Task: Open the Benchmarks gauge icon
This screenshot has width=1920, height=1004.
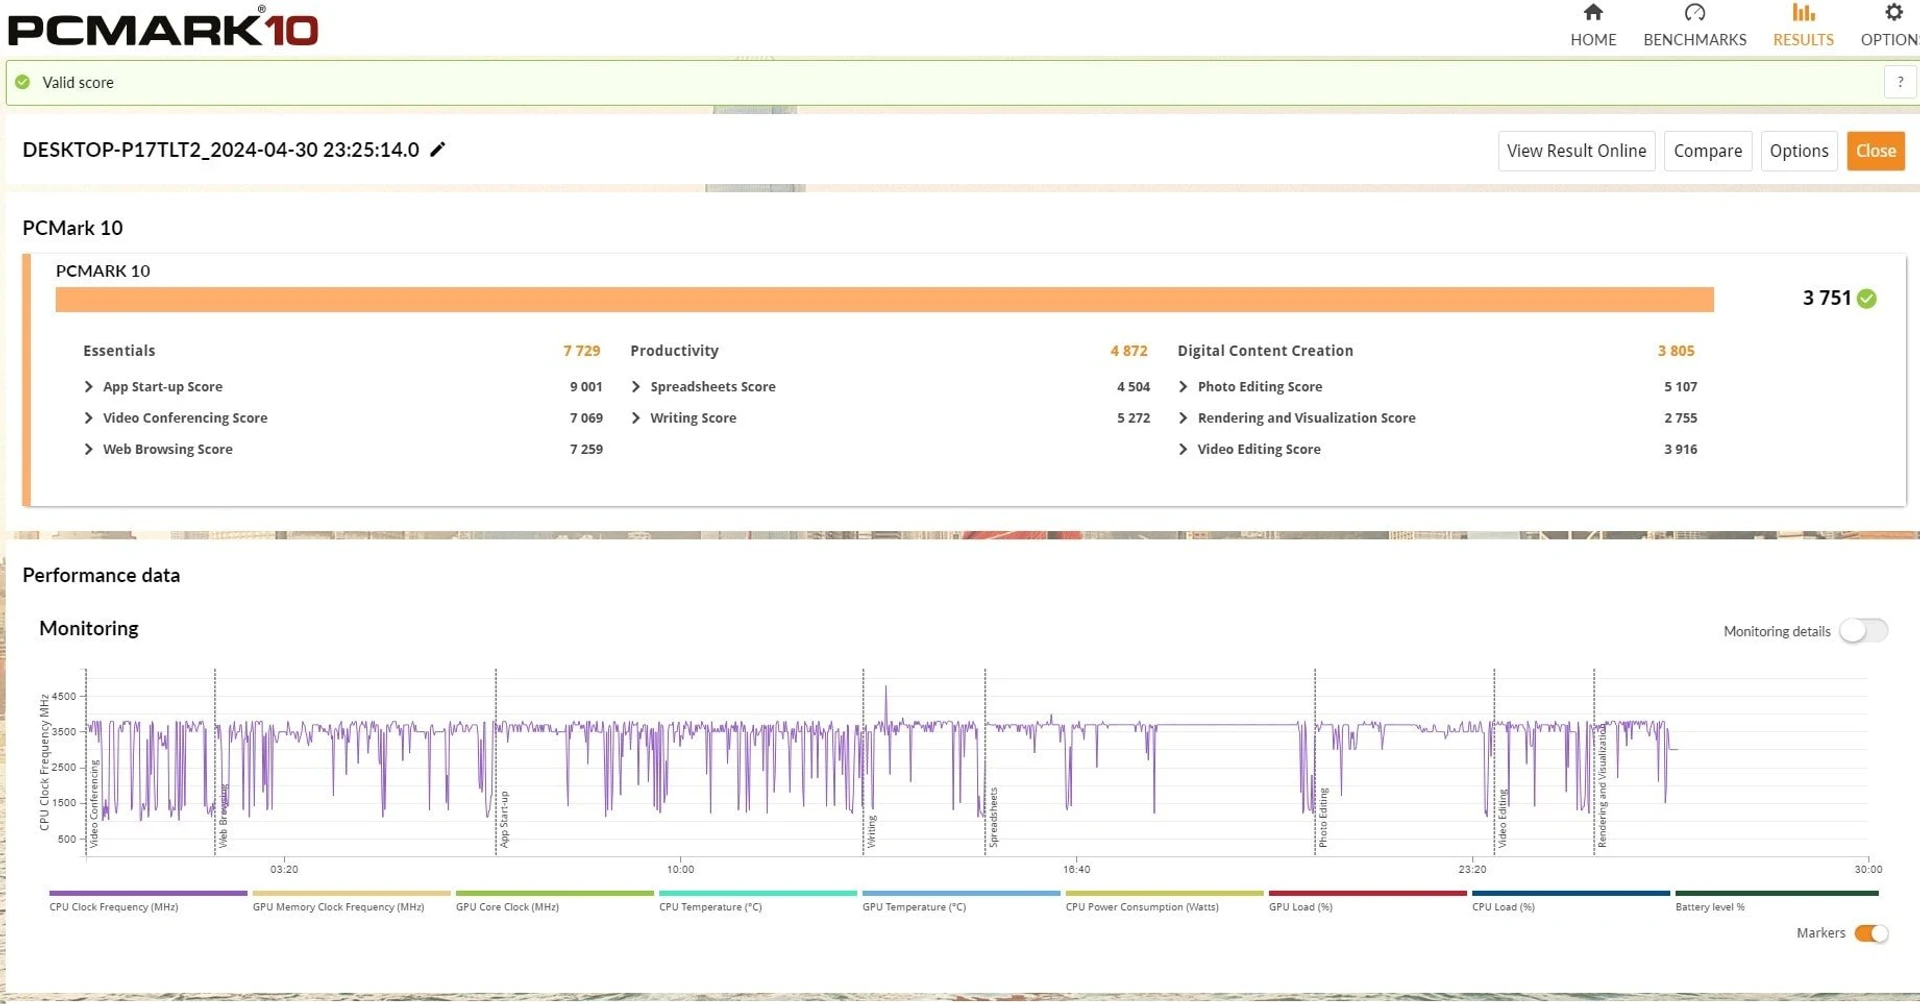Action: tap(1694, 13)
